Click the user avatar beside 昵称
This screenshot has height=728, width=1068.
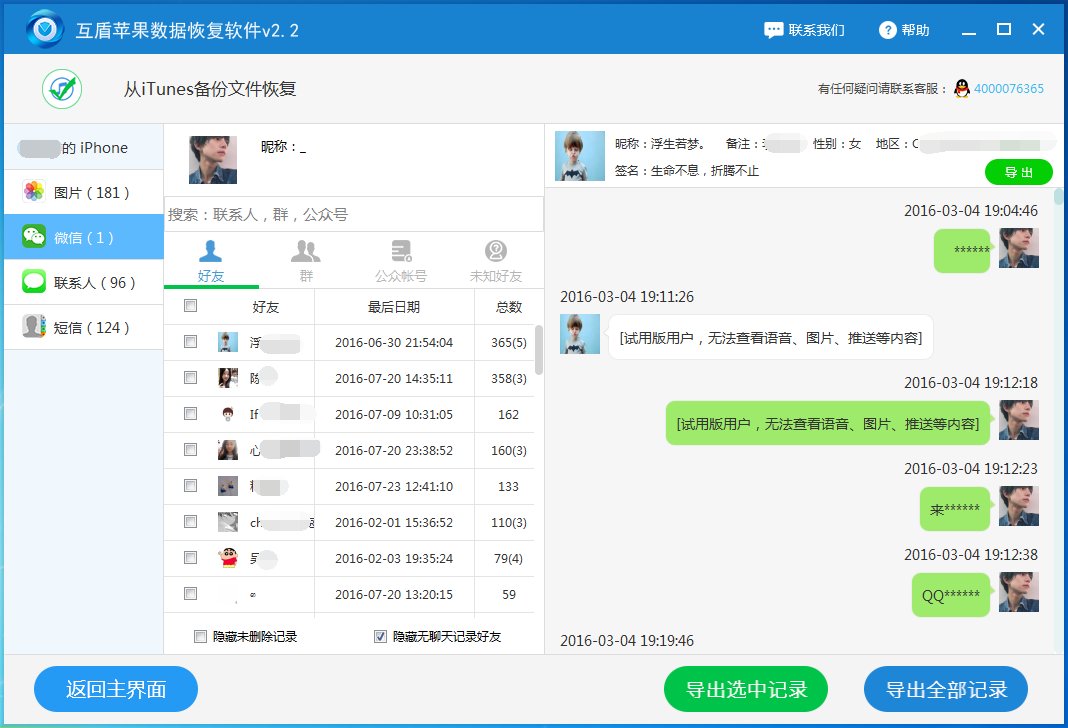click(213, 160)
